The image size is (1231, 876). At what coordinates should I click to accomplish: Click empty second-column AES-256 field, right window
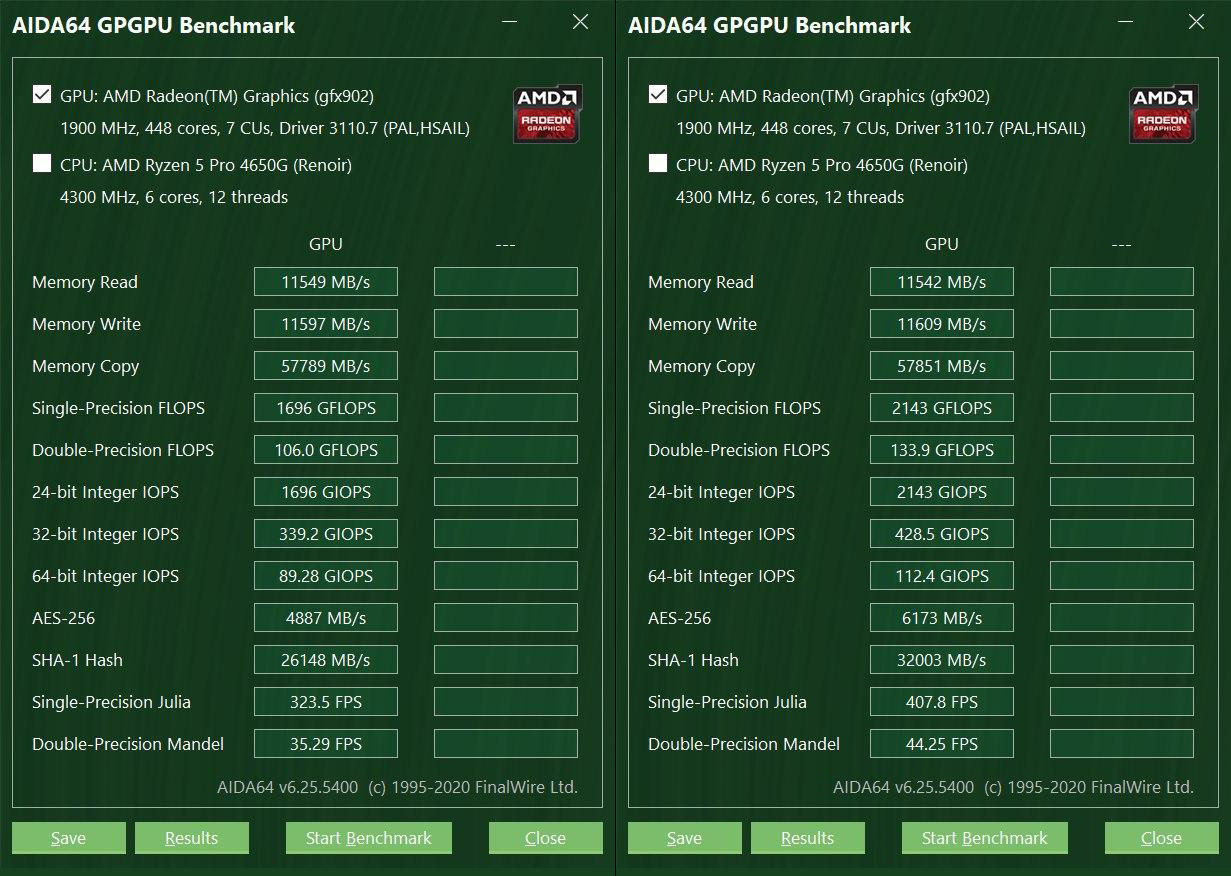1122,618
